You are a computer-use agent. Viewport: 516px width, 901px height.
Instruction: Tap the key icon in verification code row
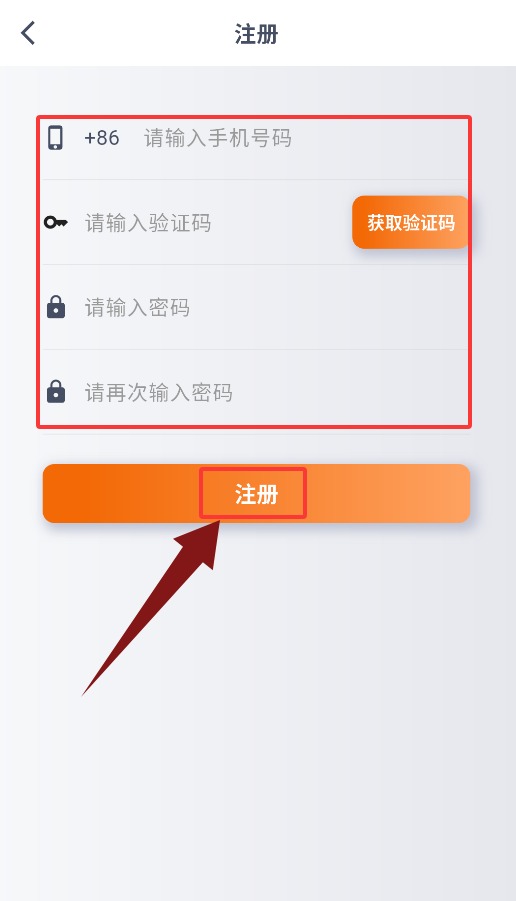click(56, 222)
